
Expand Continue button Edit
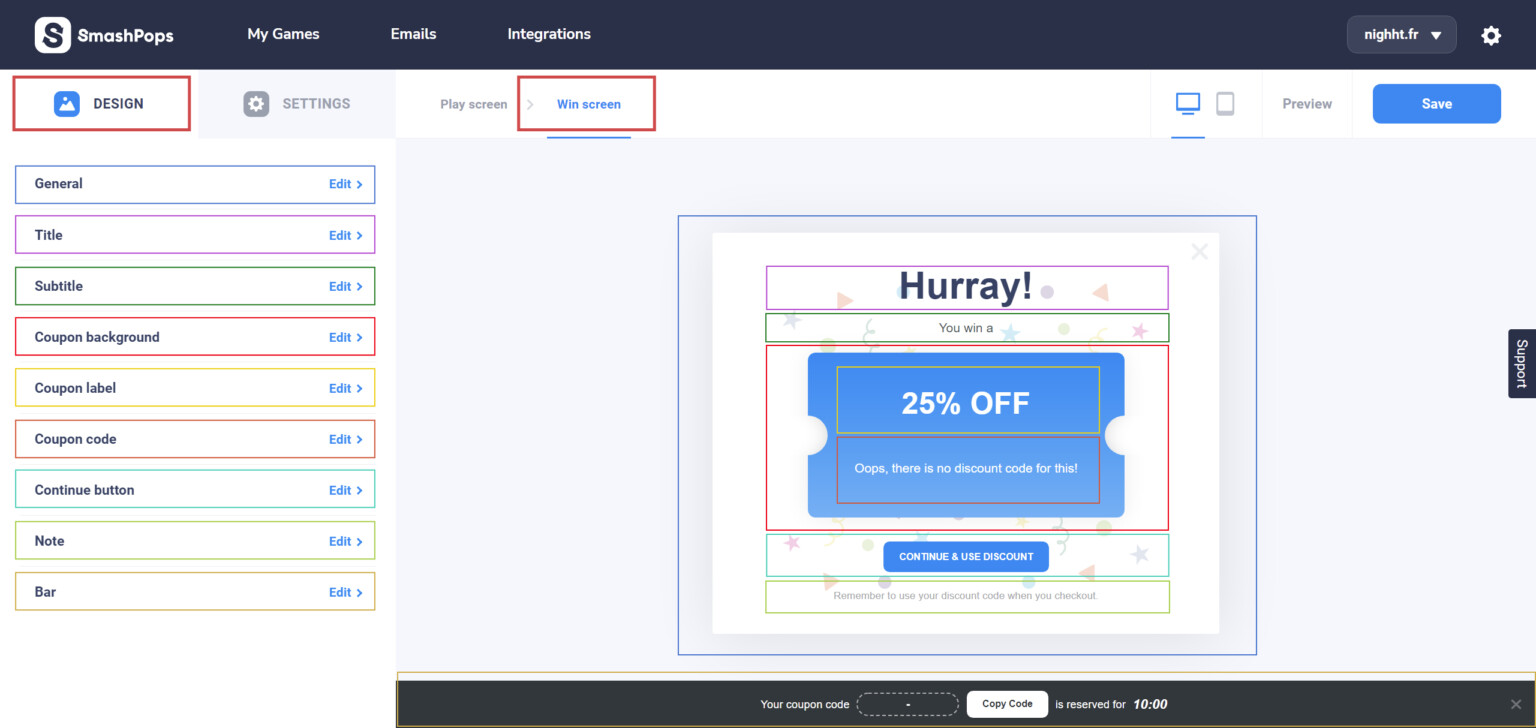pyautogui.click(x=345, y=490)
